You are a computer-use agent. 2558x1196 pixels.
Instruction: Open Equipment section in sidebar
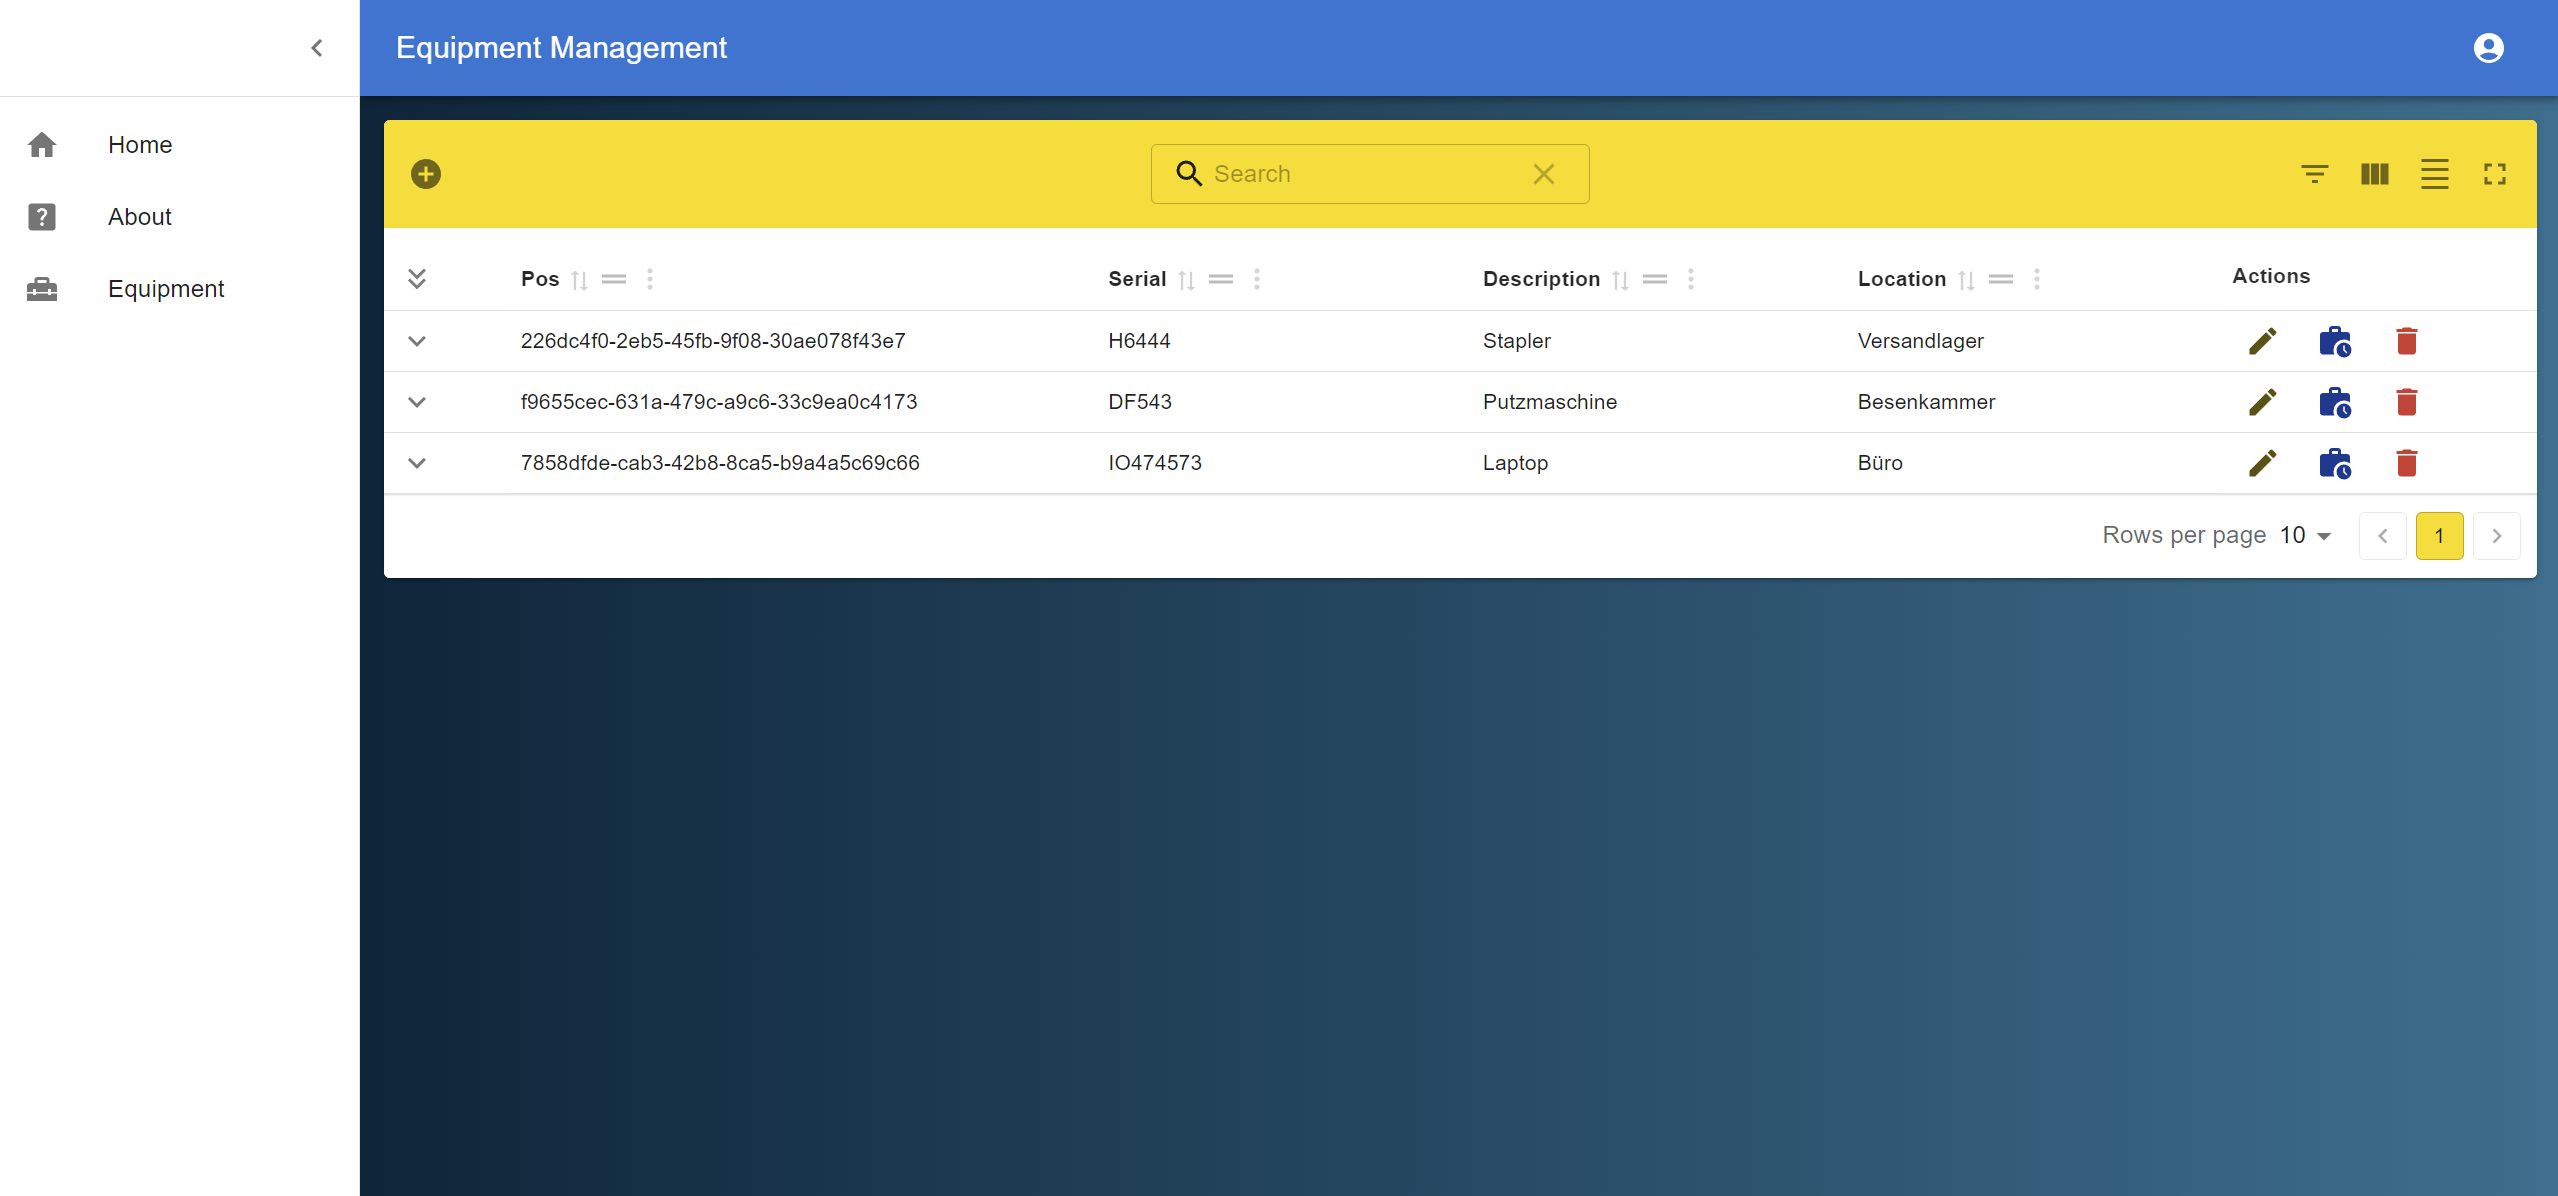[180, 289]
